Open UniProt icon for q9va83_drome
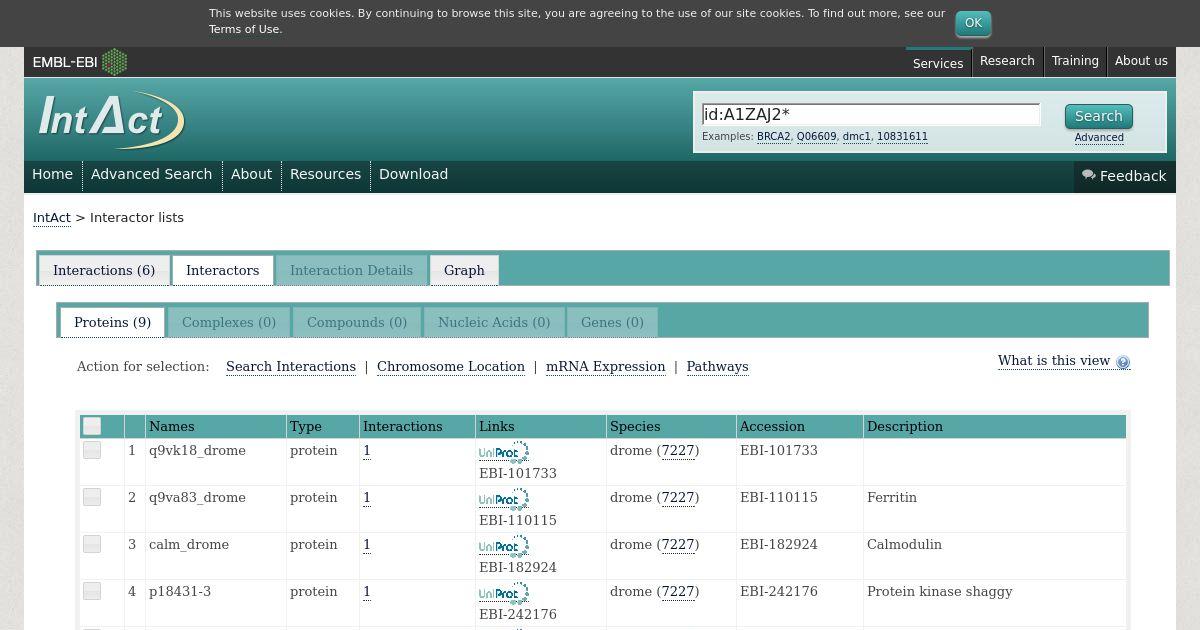This screenshot has height=630, width=1200. click(x=504, y=499)
